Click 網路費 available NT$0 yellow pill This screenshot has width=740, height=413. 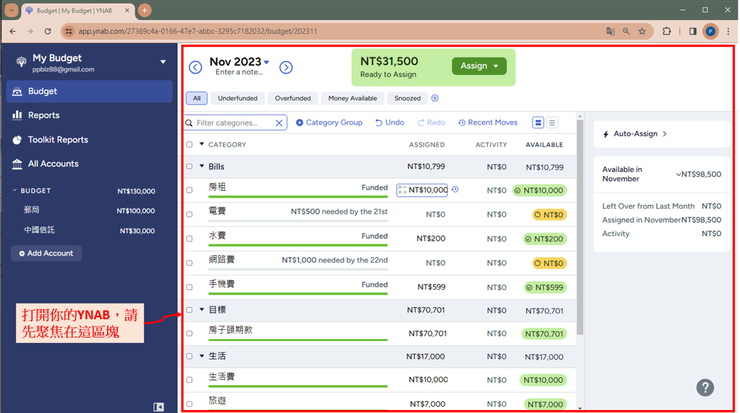pos(549,263)
